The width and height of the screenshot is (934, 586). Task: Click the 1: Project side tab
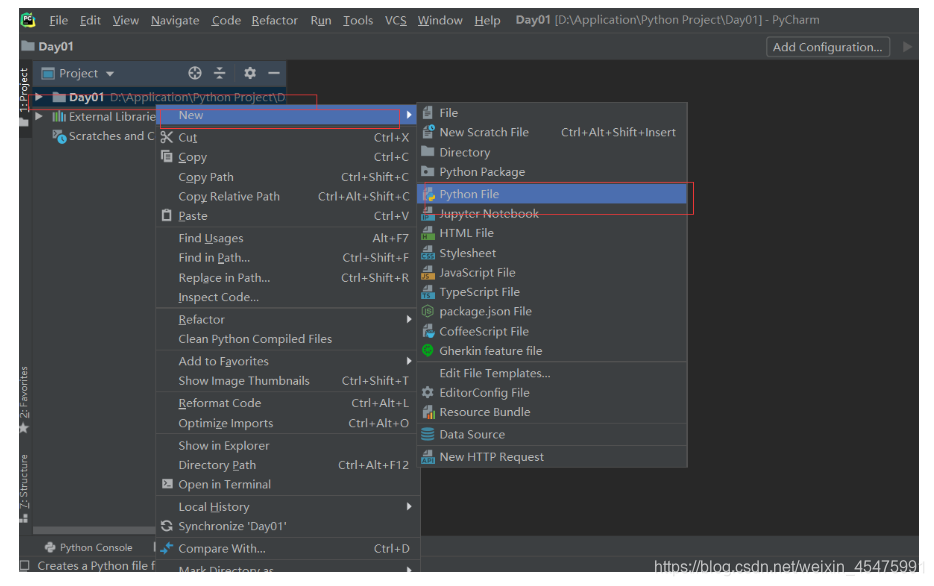pos(24,90)
